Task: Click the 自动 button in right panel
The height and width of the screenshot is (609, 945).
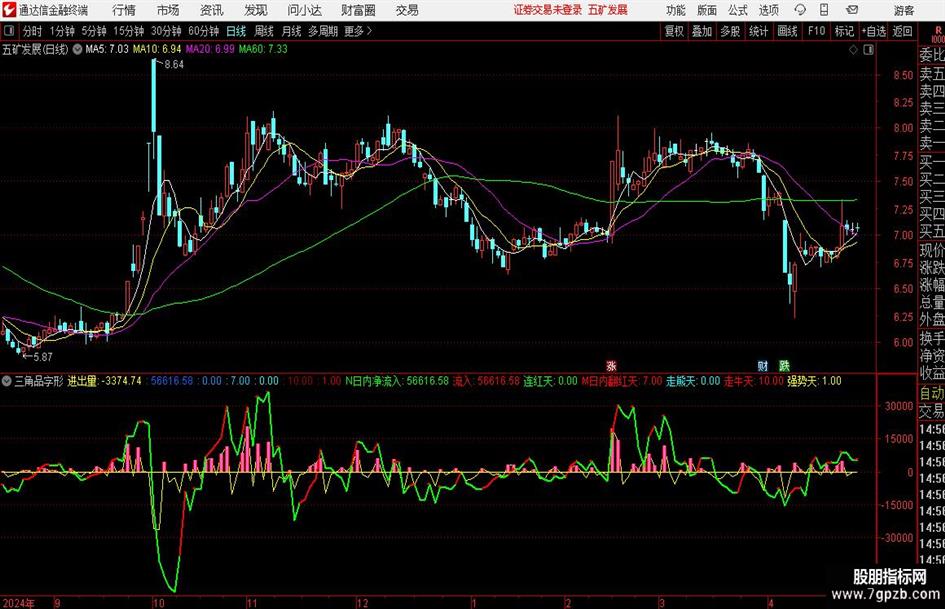Action: tap(932, 393)
